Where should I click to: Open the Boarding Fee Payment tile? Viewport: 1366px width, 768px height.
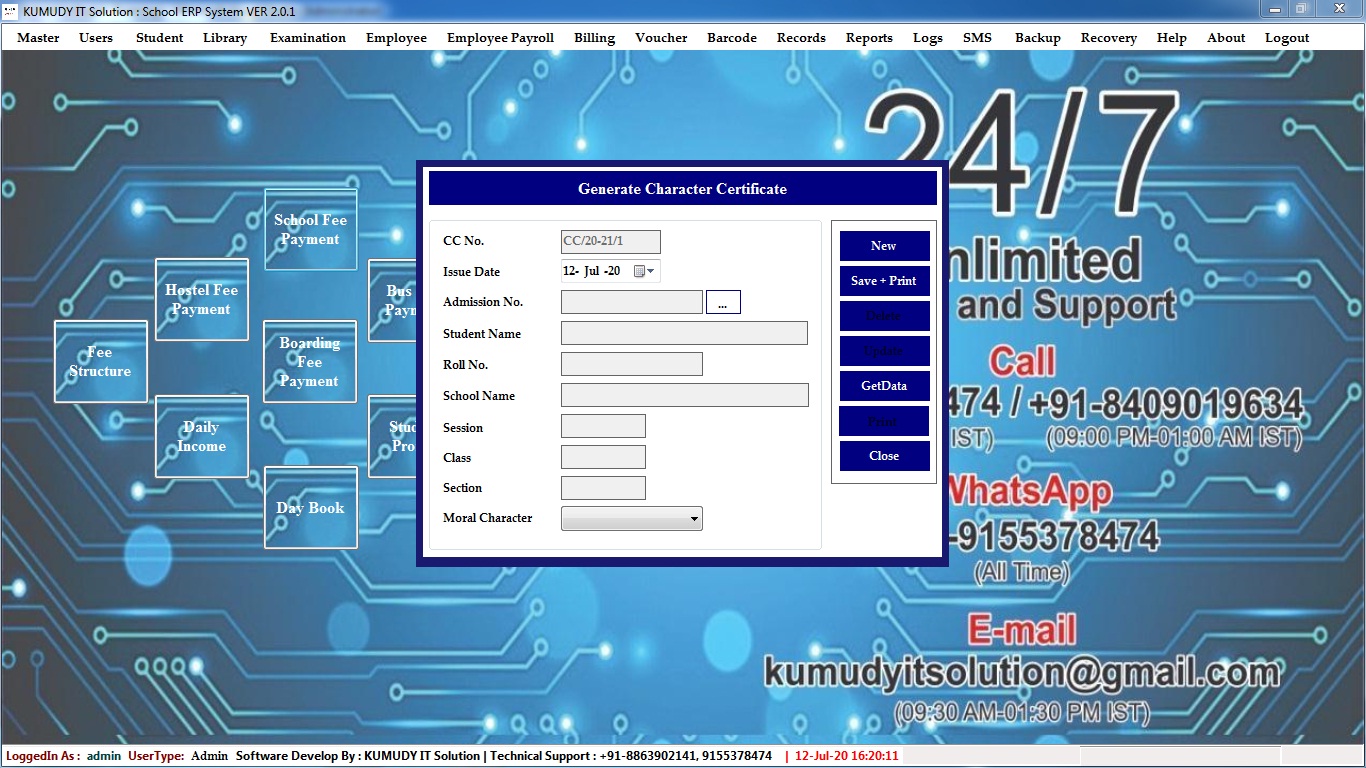[x=309, y=361]
